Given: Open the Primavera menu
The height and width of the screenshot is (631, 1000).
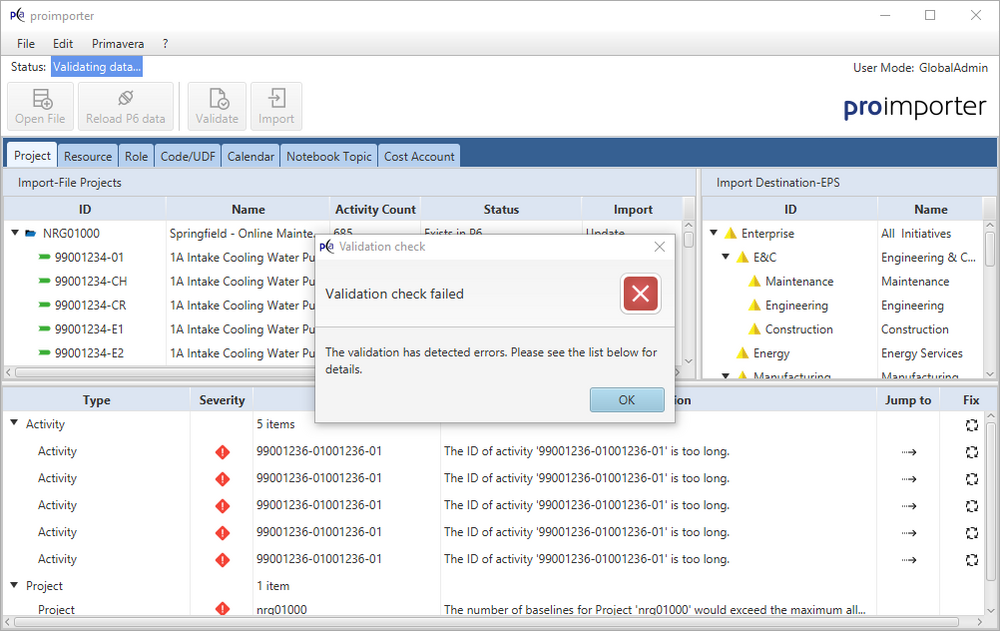Looking at the screenshot, I should [118, 44].
